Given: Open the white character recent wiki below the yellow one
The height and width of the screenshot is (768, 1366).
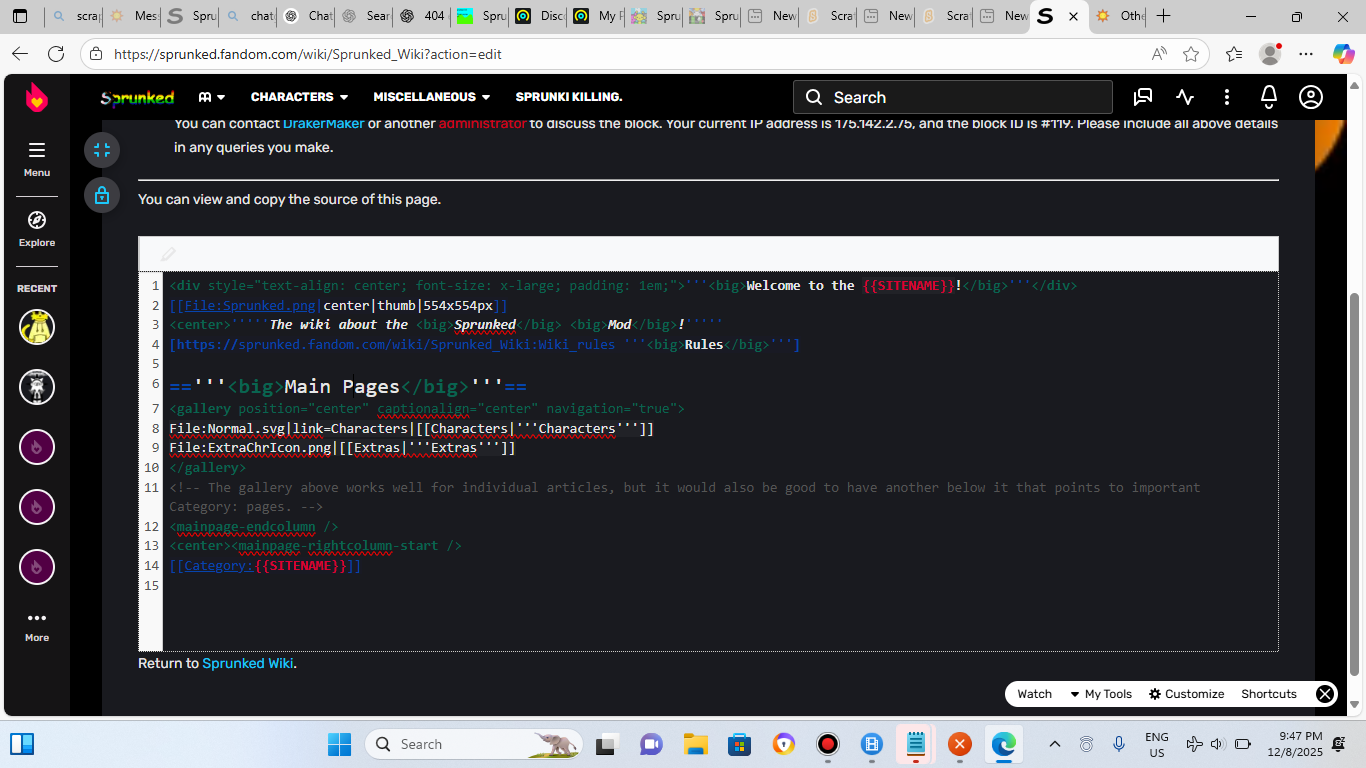Looking at the screenshot, I should pos(37,387).
